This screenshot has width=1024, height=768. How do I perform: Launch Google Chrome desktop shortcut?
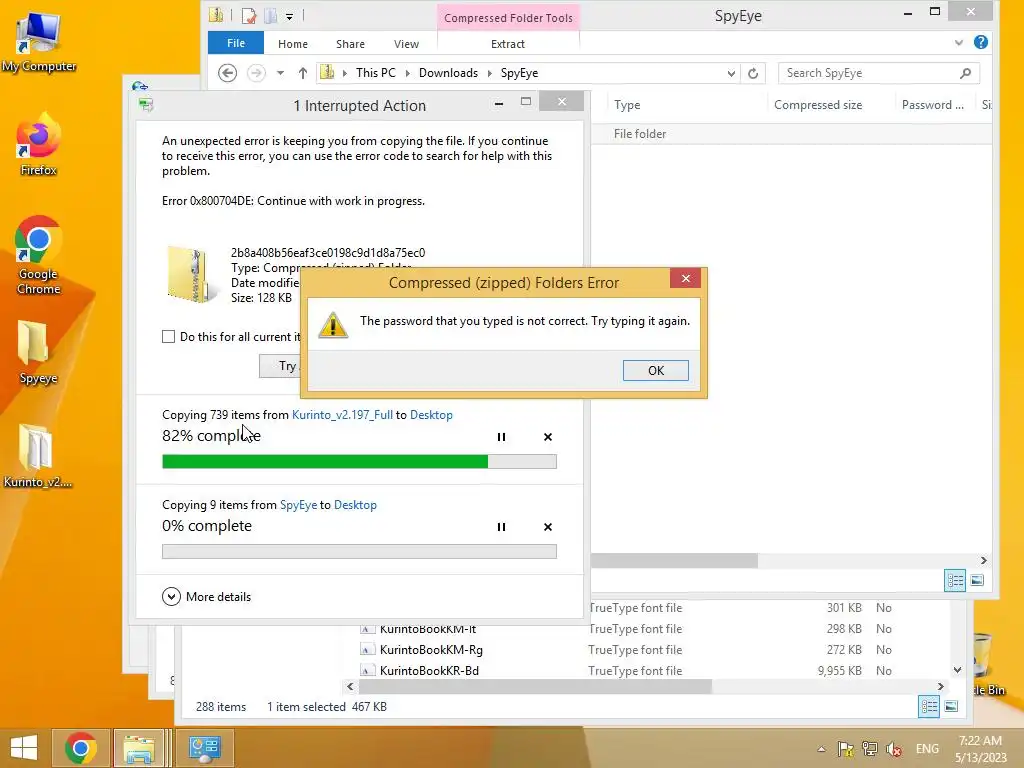pyautogui.click(x=39, y=255)
